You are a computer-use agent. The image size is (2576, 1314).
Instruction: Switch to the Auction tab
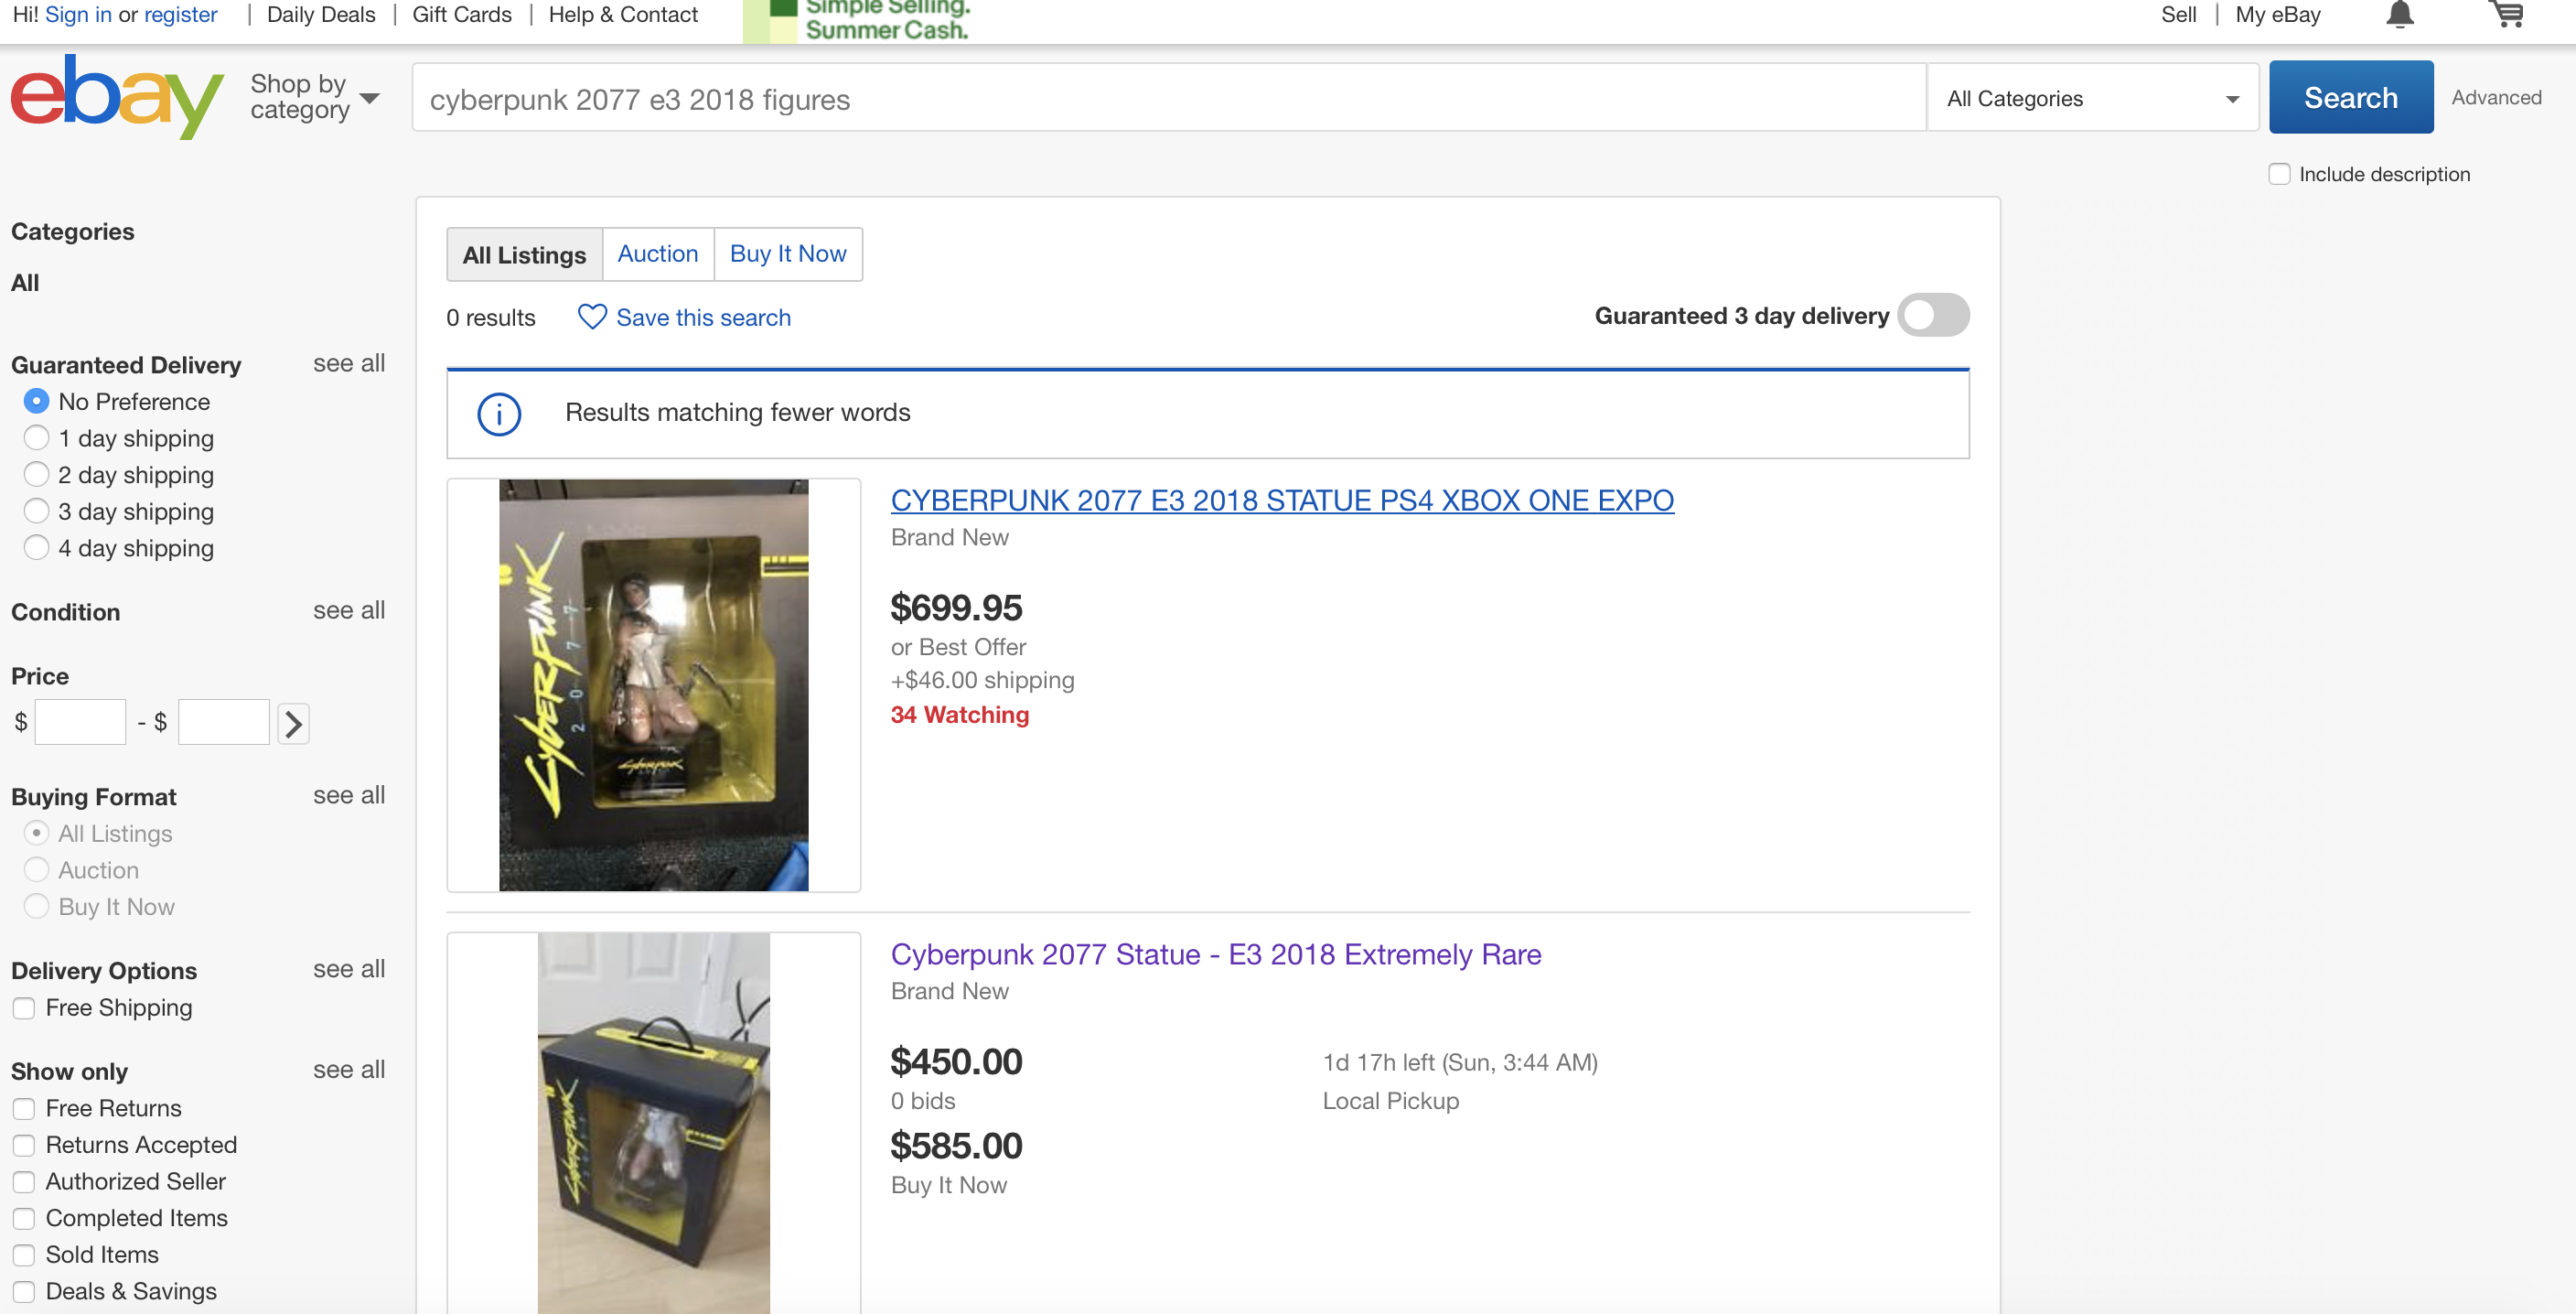tap(657, 254)
